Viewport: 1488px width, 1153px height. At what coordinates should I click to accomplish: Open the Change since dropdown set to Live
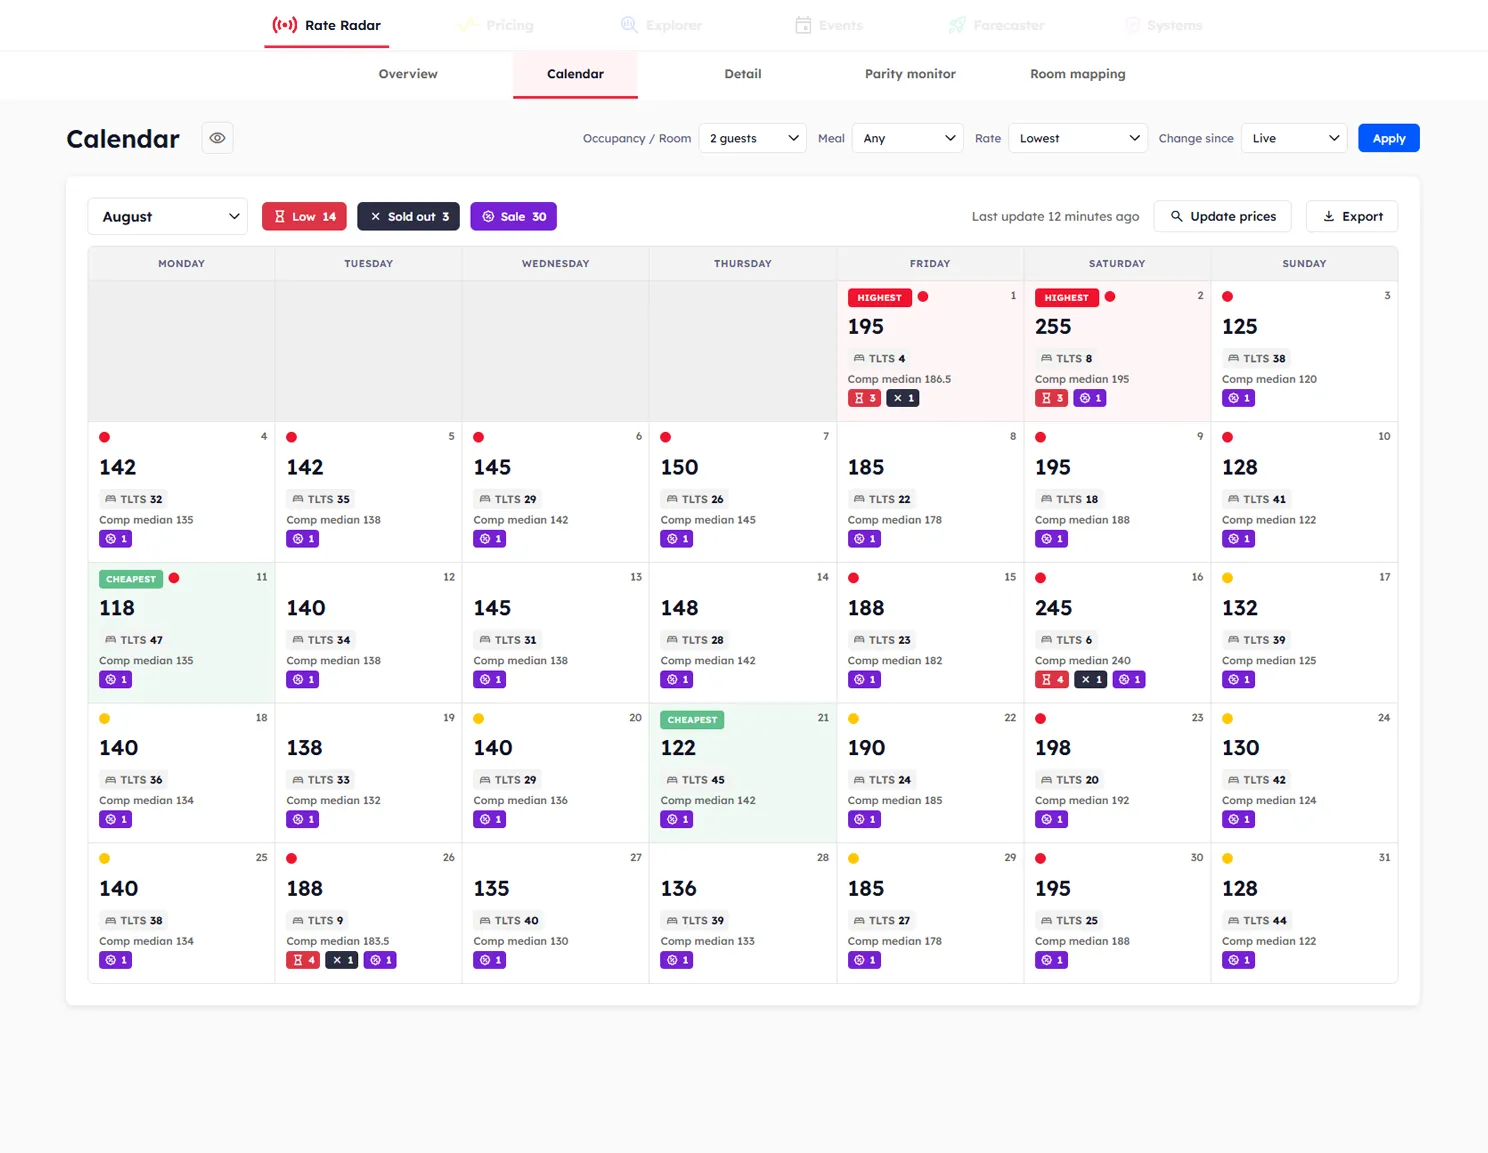click(x=1294, y=138)
